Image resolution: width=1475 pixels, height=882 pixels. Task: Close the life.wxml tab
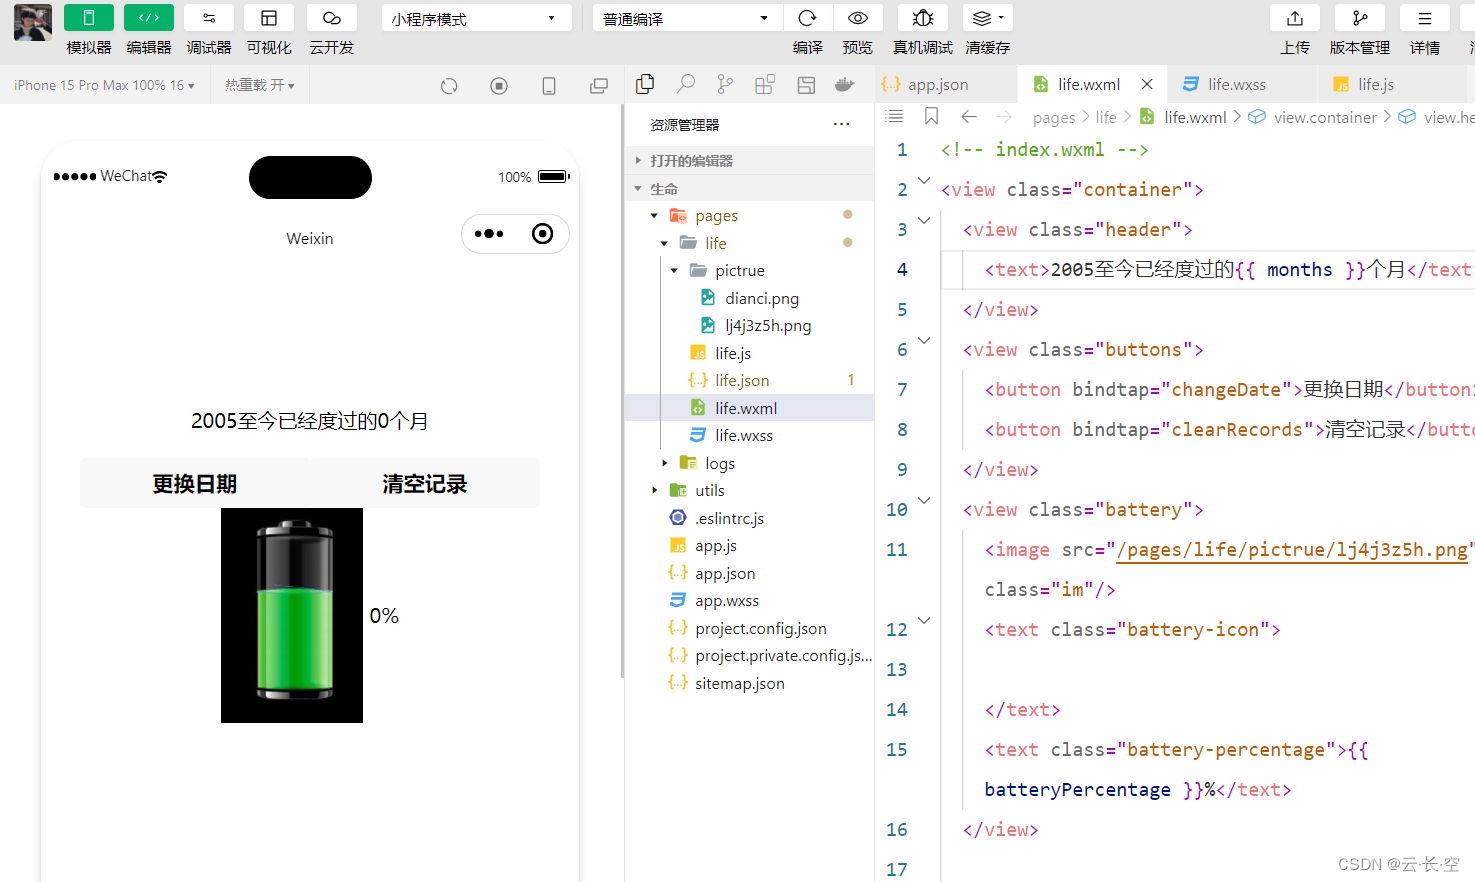(1147, 84)
